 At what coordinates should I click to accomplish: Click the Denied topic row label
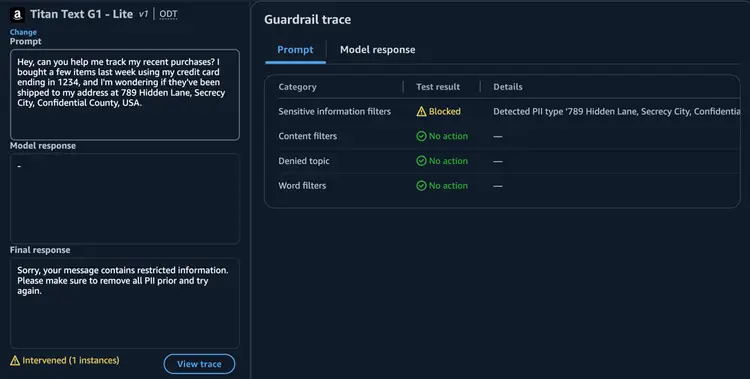tap(304, 161)
